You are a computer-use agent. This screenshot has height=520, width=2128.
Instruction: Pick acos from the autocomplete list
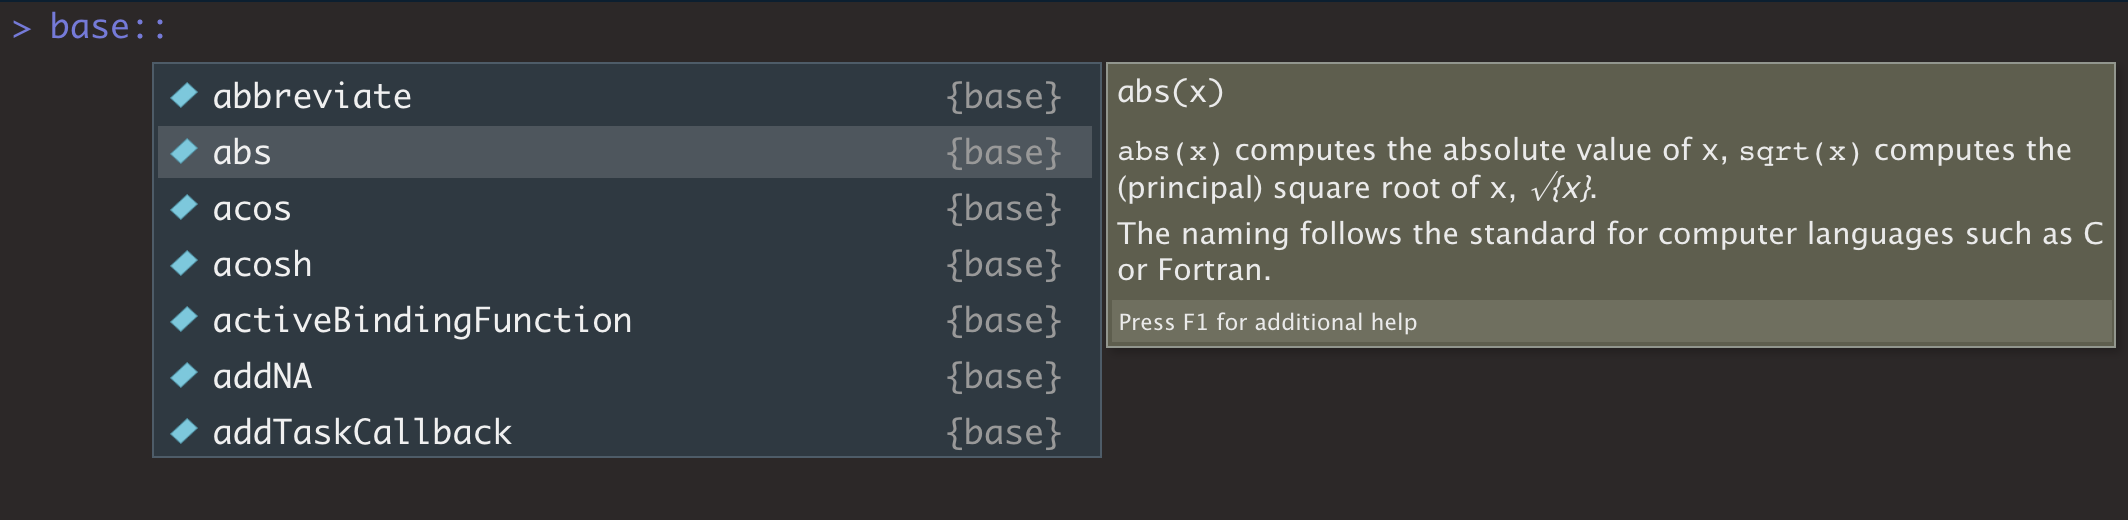click(252, 208)
